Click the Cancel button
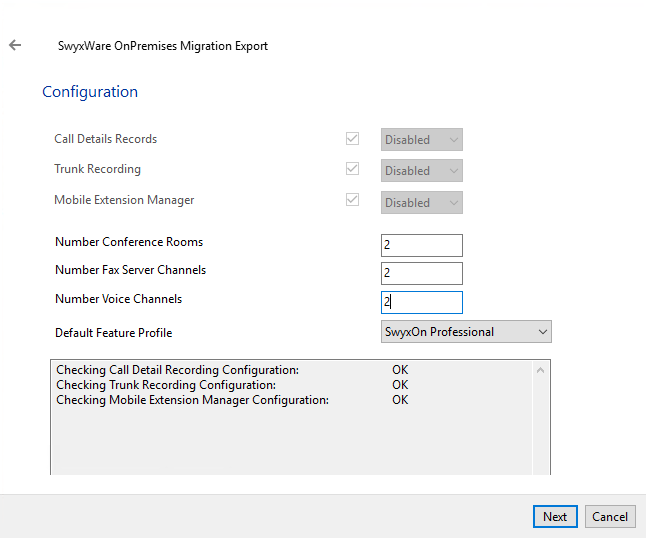The image size is (646, 538). tap(609, 516)
